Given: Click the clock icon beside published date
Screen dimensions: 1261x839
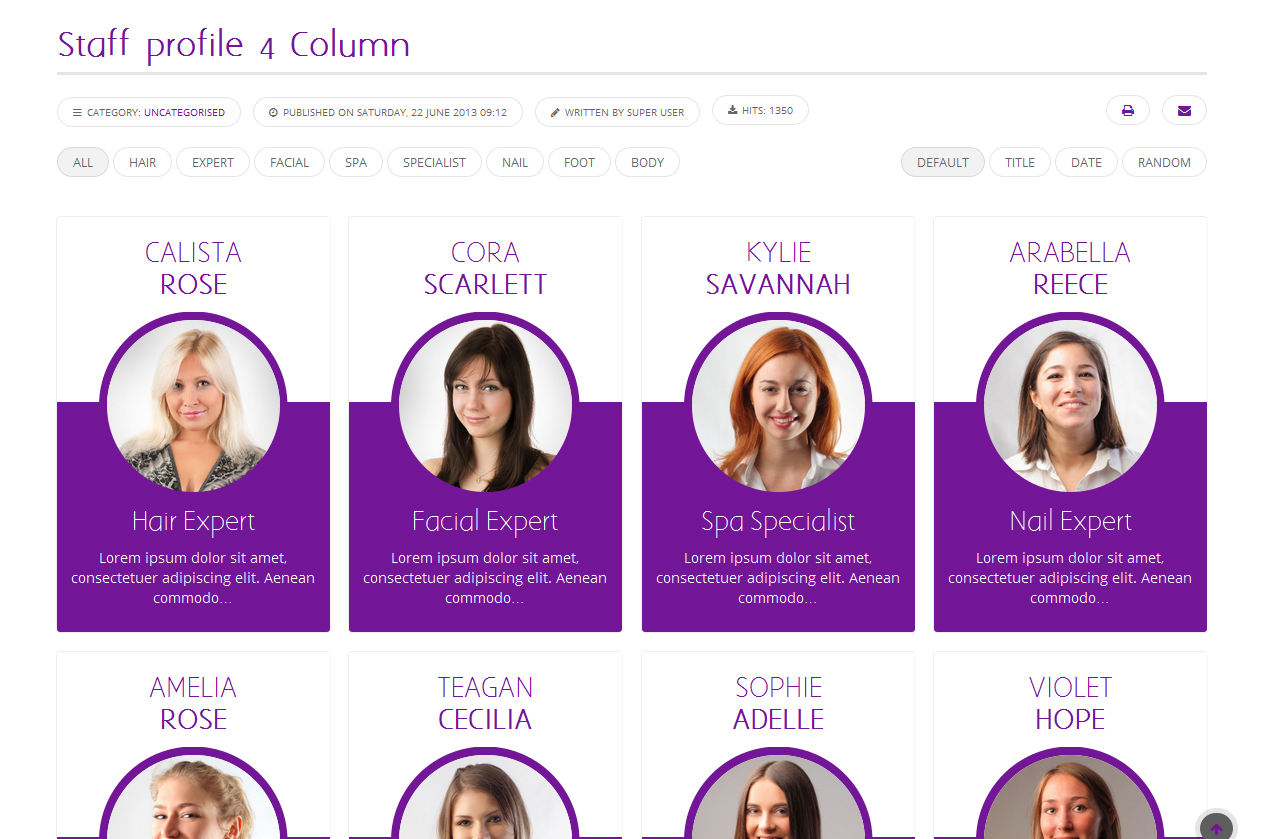Looking at the screenshot, I should (x=273, y=113).
